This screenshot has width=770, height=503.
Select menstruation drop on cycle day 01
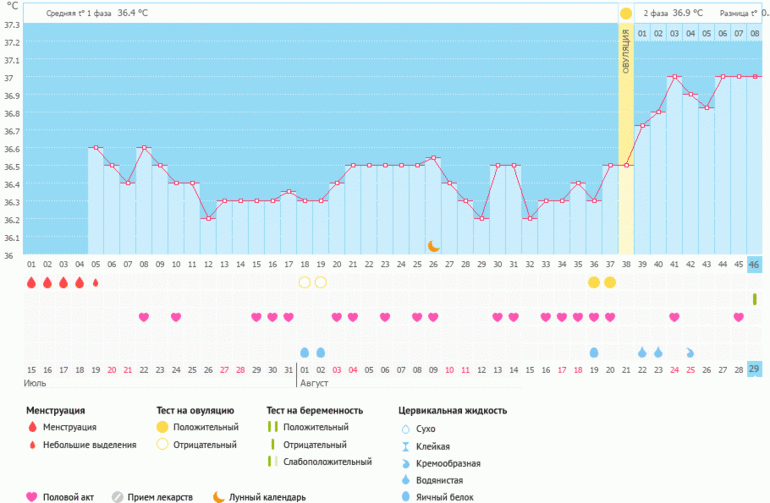click(x=31, y=282)
